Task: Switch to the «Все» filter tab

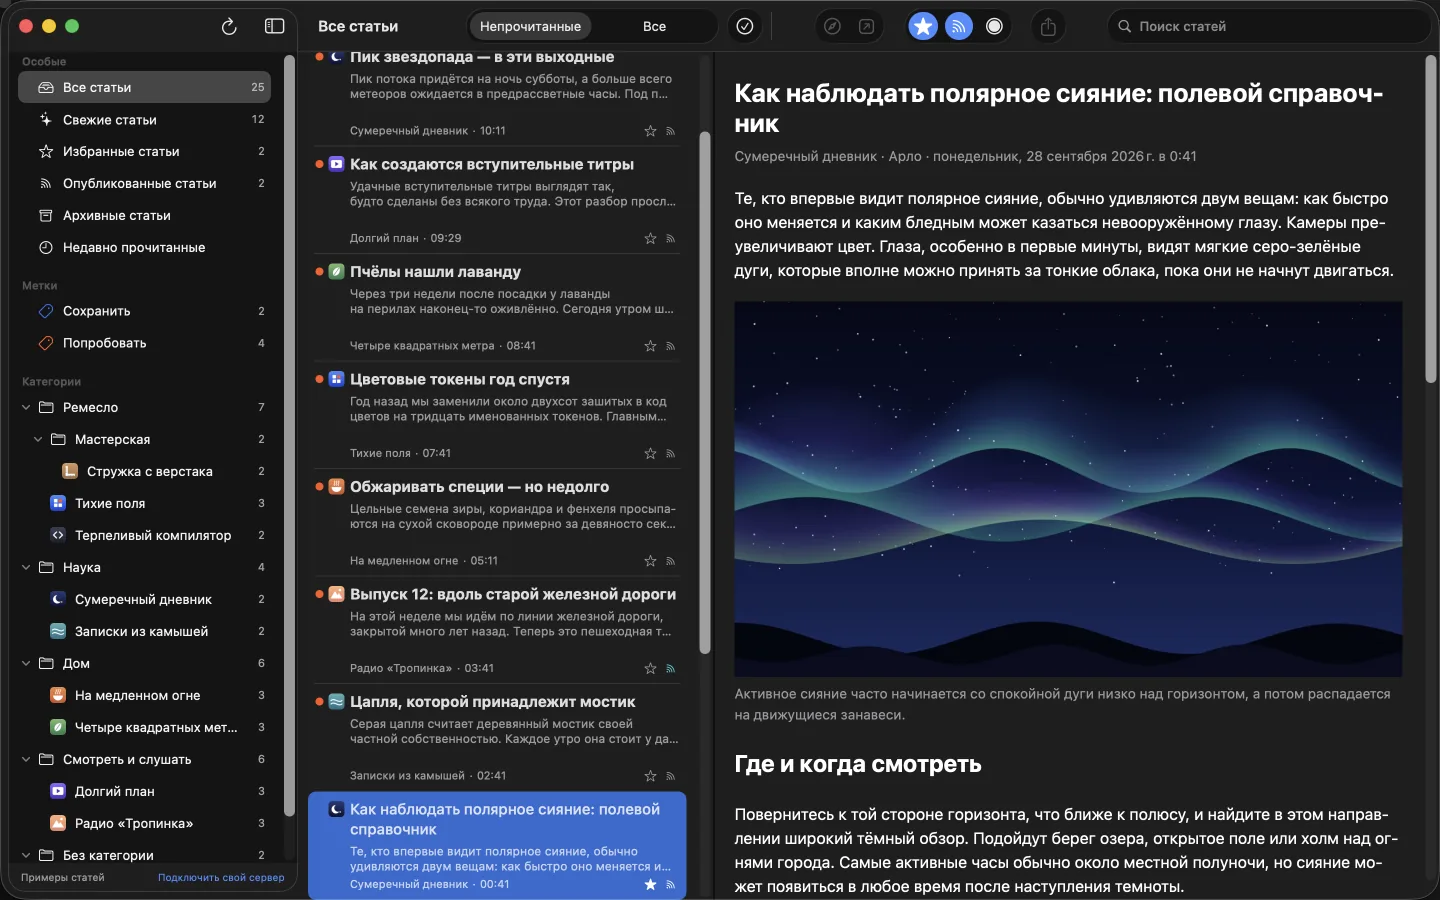Action: [654, 27]
